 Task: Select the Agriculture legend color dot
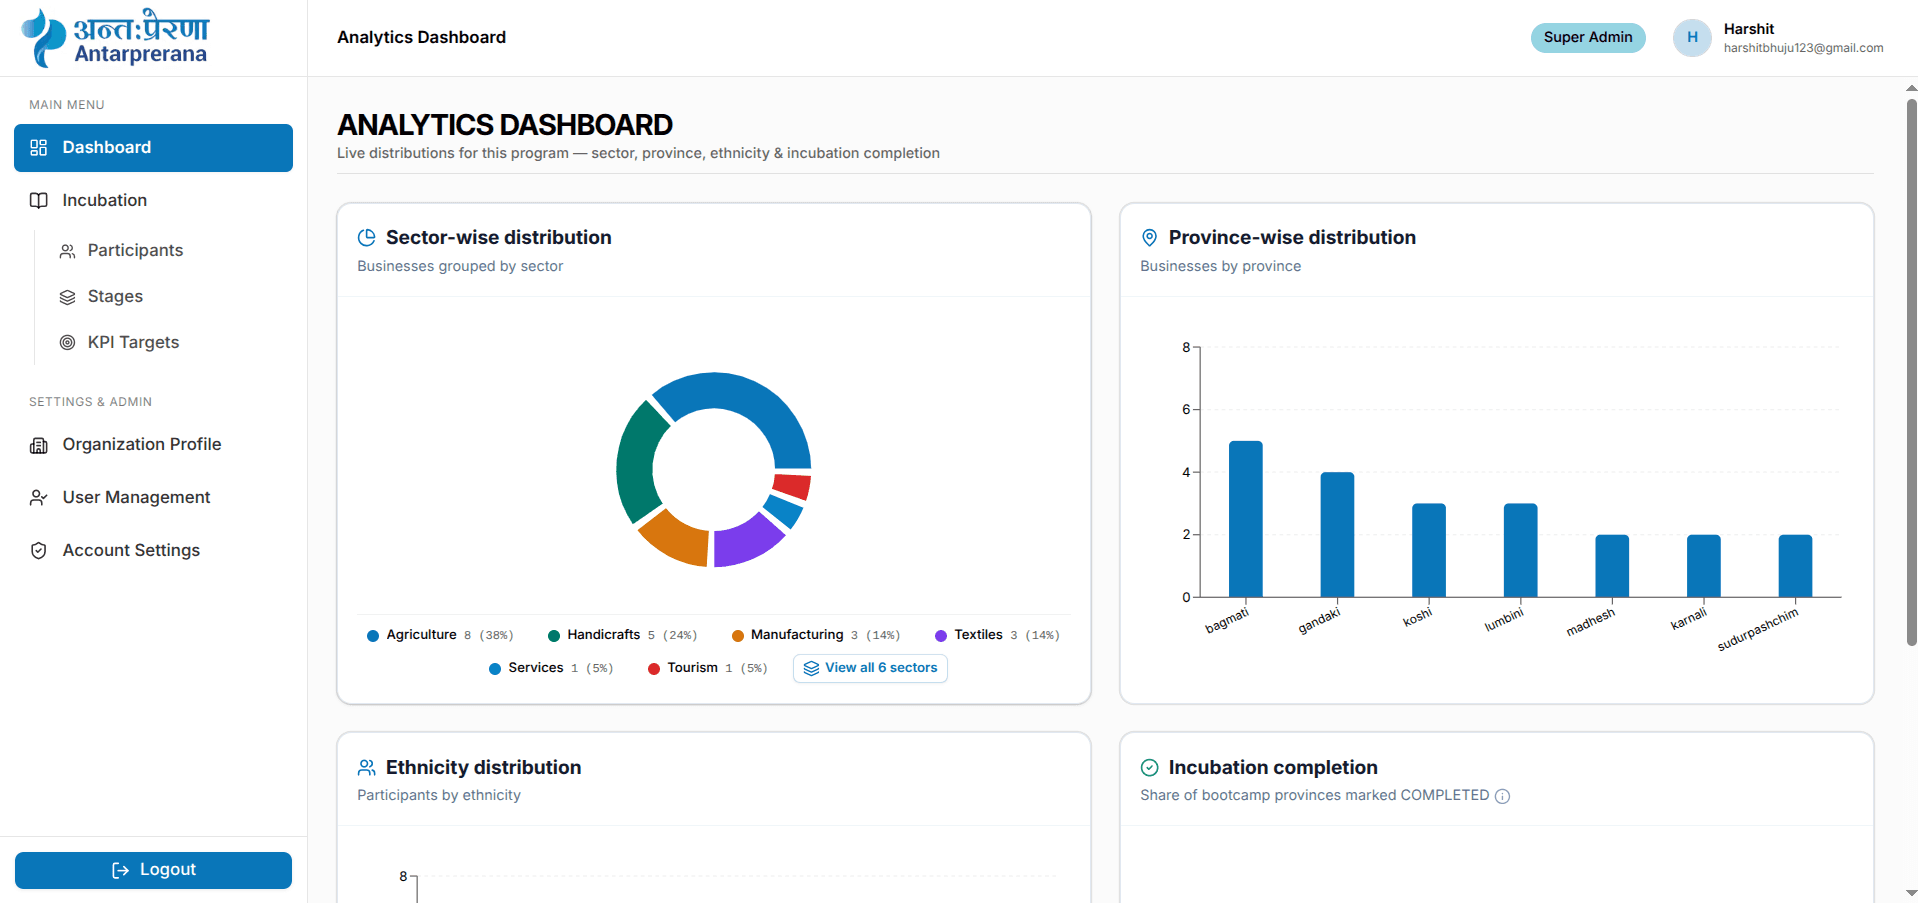(373, 636)
